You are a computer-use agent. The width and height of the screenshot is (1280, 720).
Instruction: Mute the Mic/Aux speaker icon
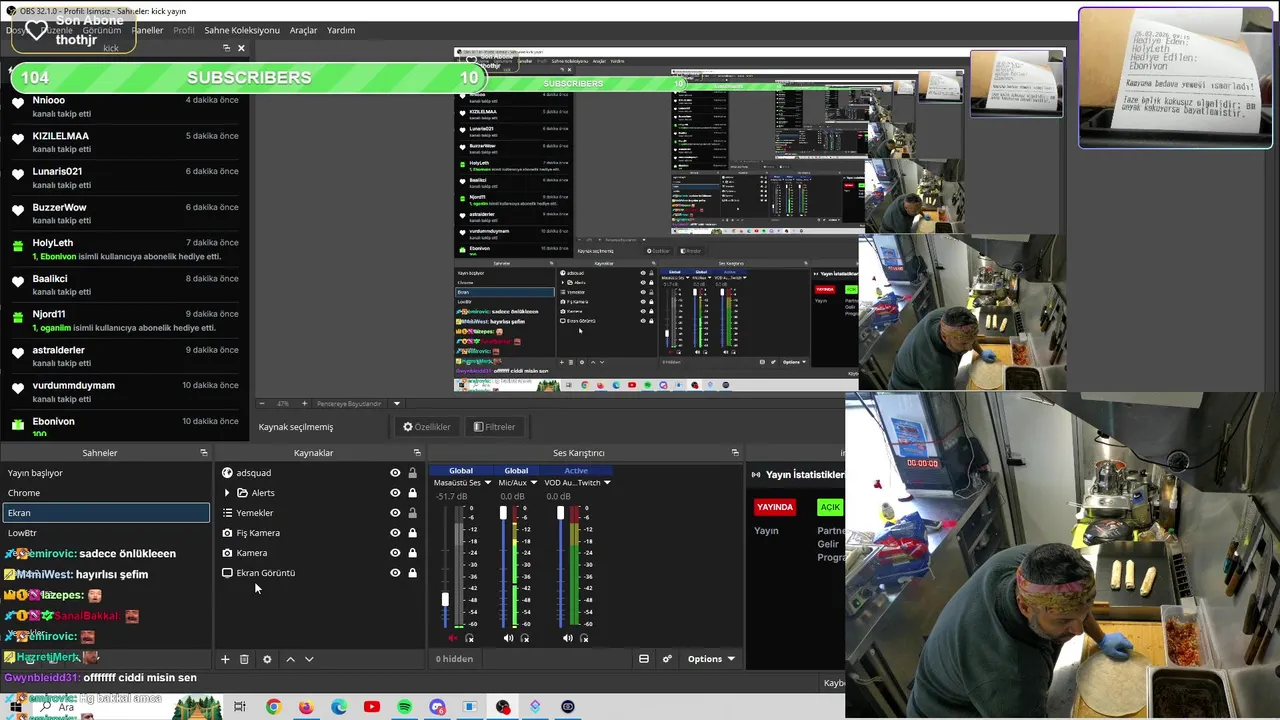tap(508, 638)
